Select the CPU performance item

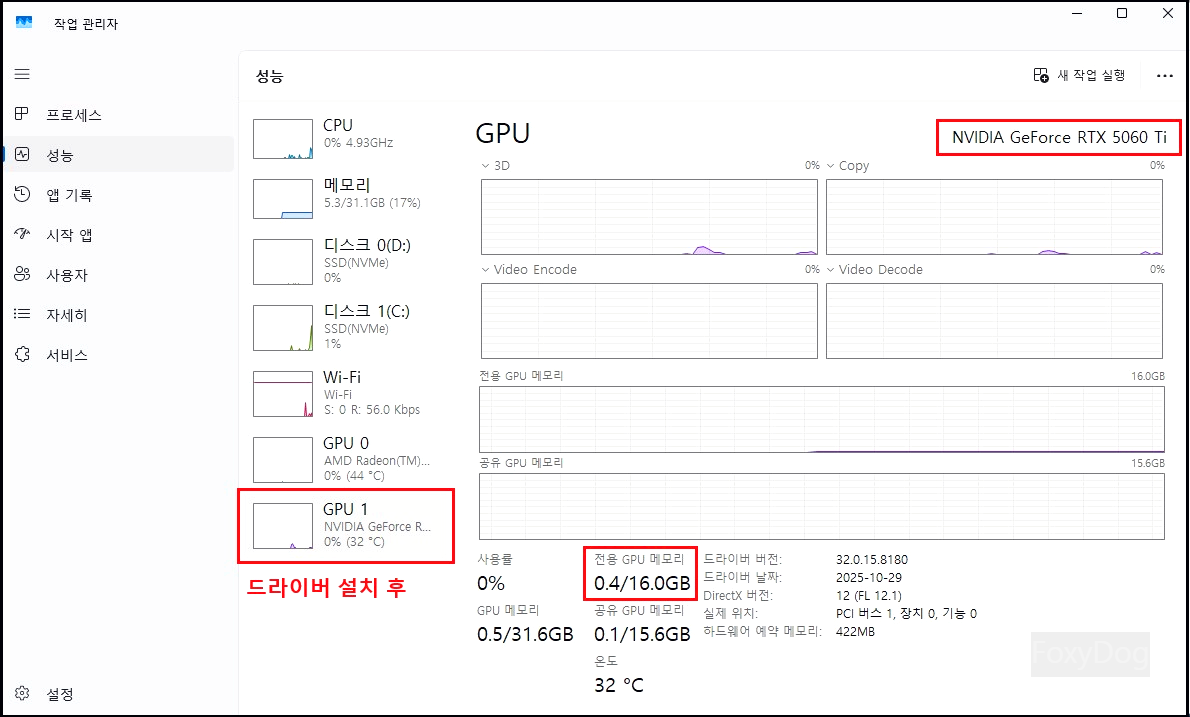tap(348, 138)
